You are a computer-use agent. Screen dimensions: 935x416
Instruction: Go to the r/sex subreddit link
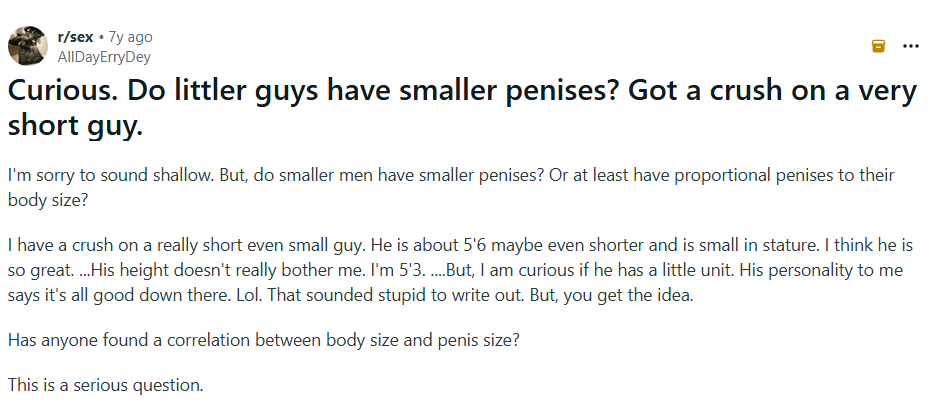(x=75, y=37)
